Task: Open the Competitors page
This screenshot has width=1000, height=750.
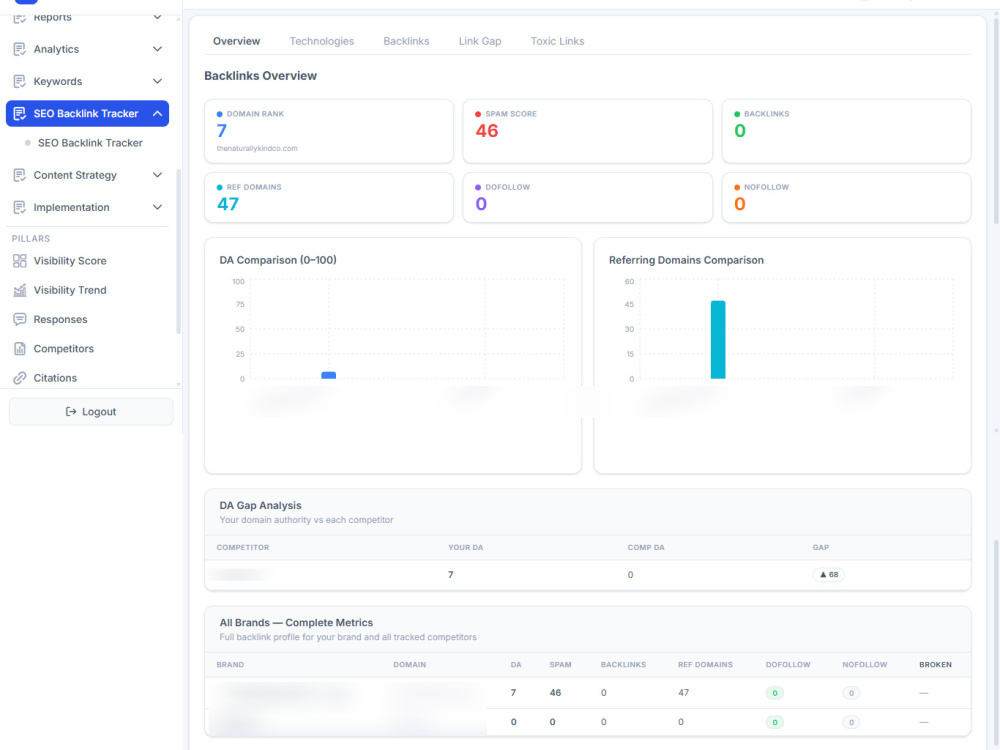Action: (64, 349)
